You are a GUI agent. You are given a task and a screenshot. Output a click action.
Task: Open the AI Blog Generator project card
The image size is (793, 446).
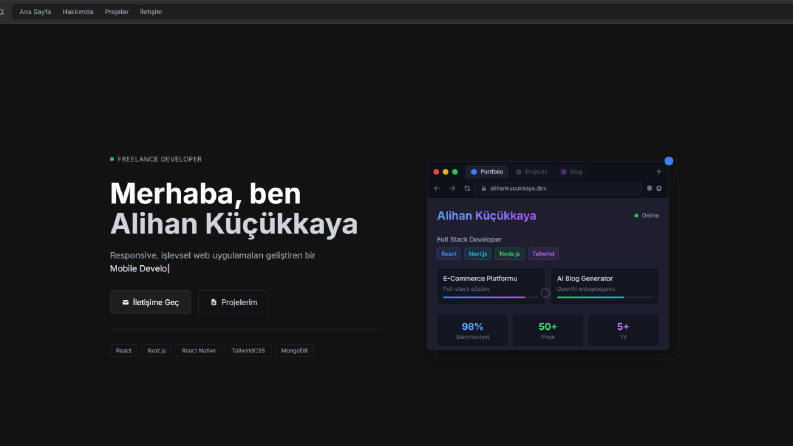[604, 286]
